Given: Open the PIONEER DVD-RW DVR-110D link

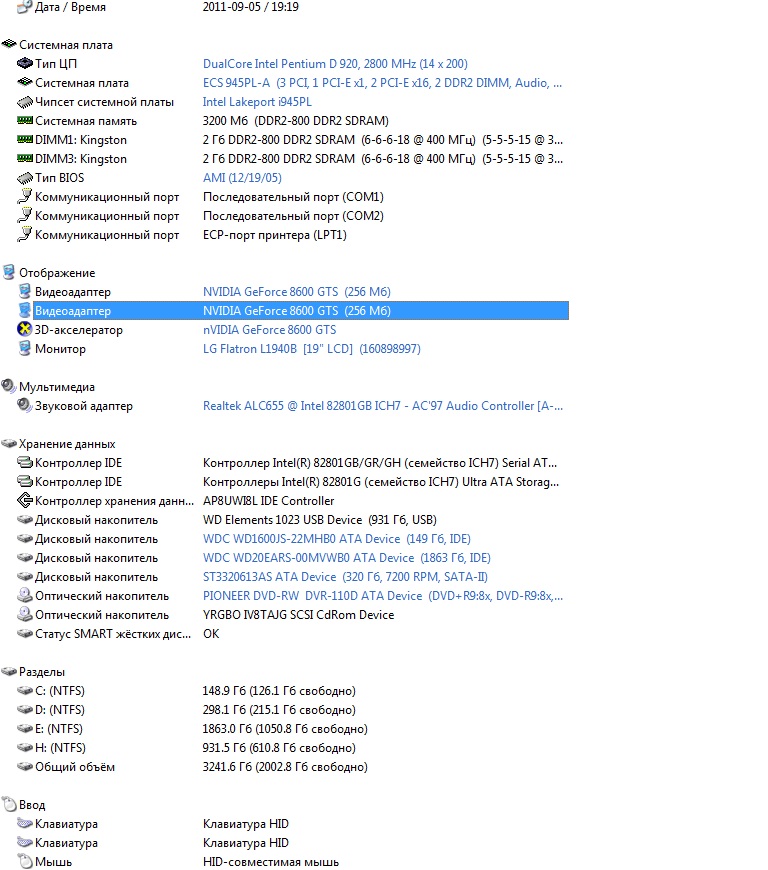Looking at the screenshot, I should 382,596.
